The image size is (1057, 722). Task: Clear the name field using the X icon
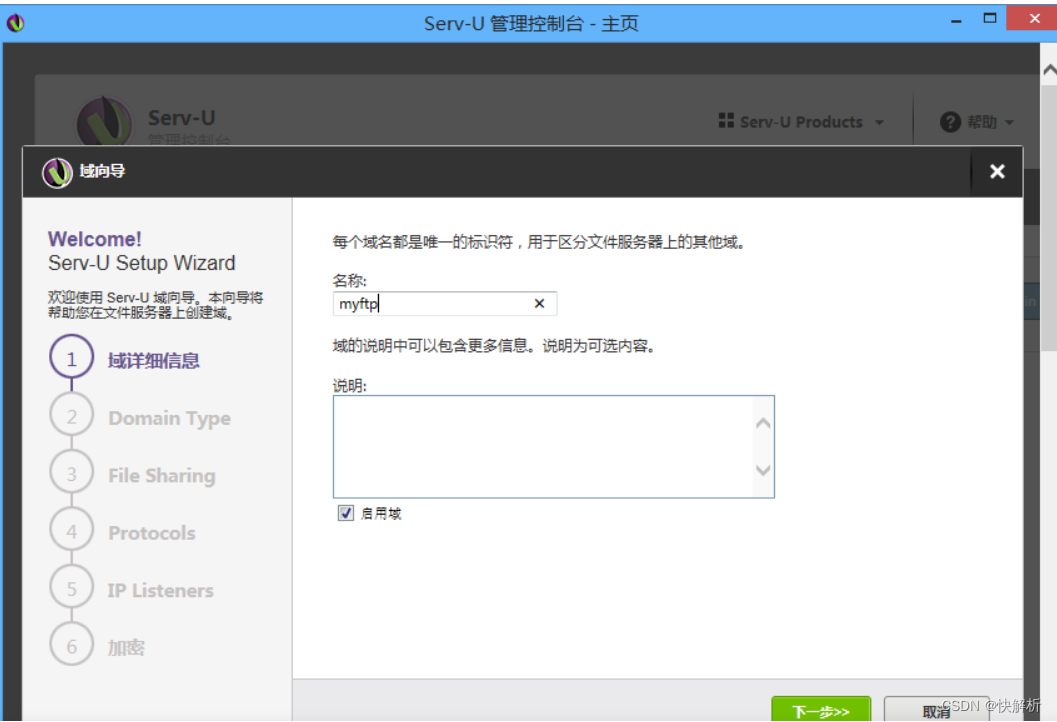click(538, 303)
